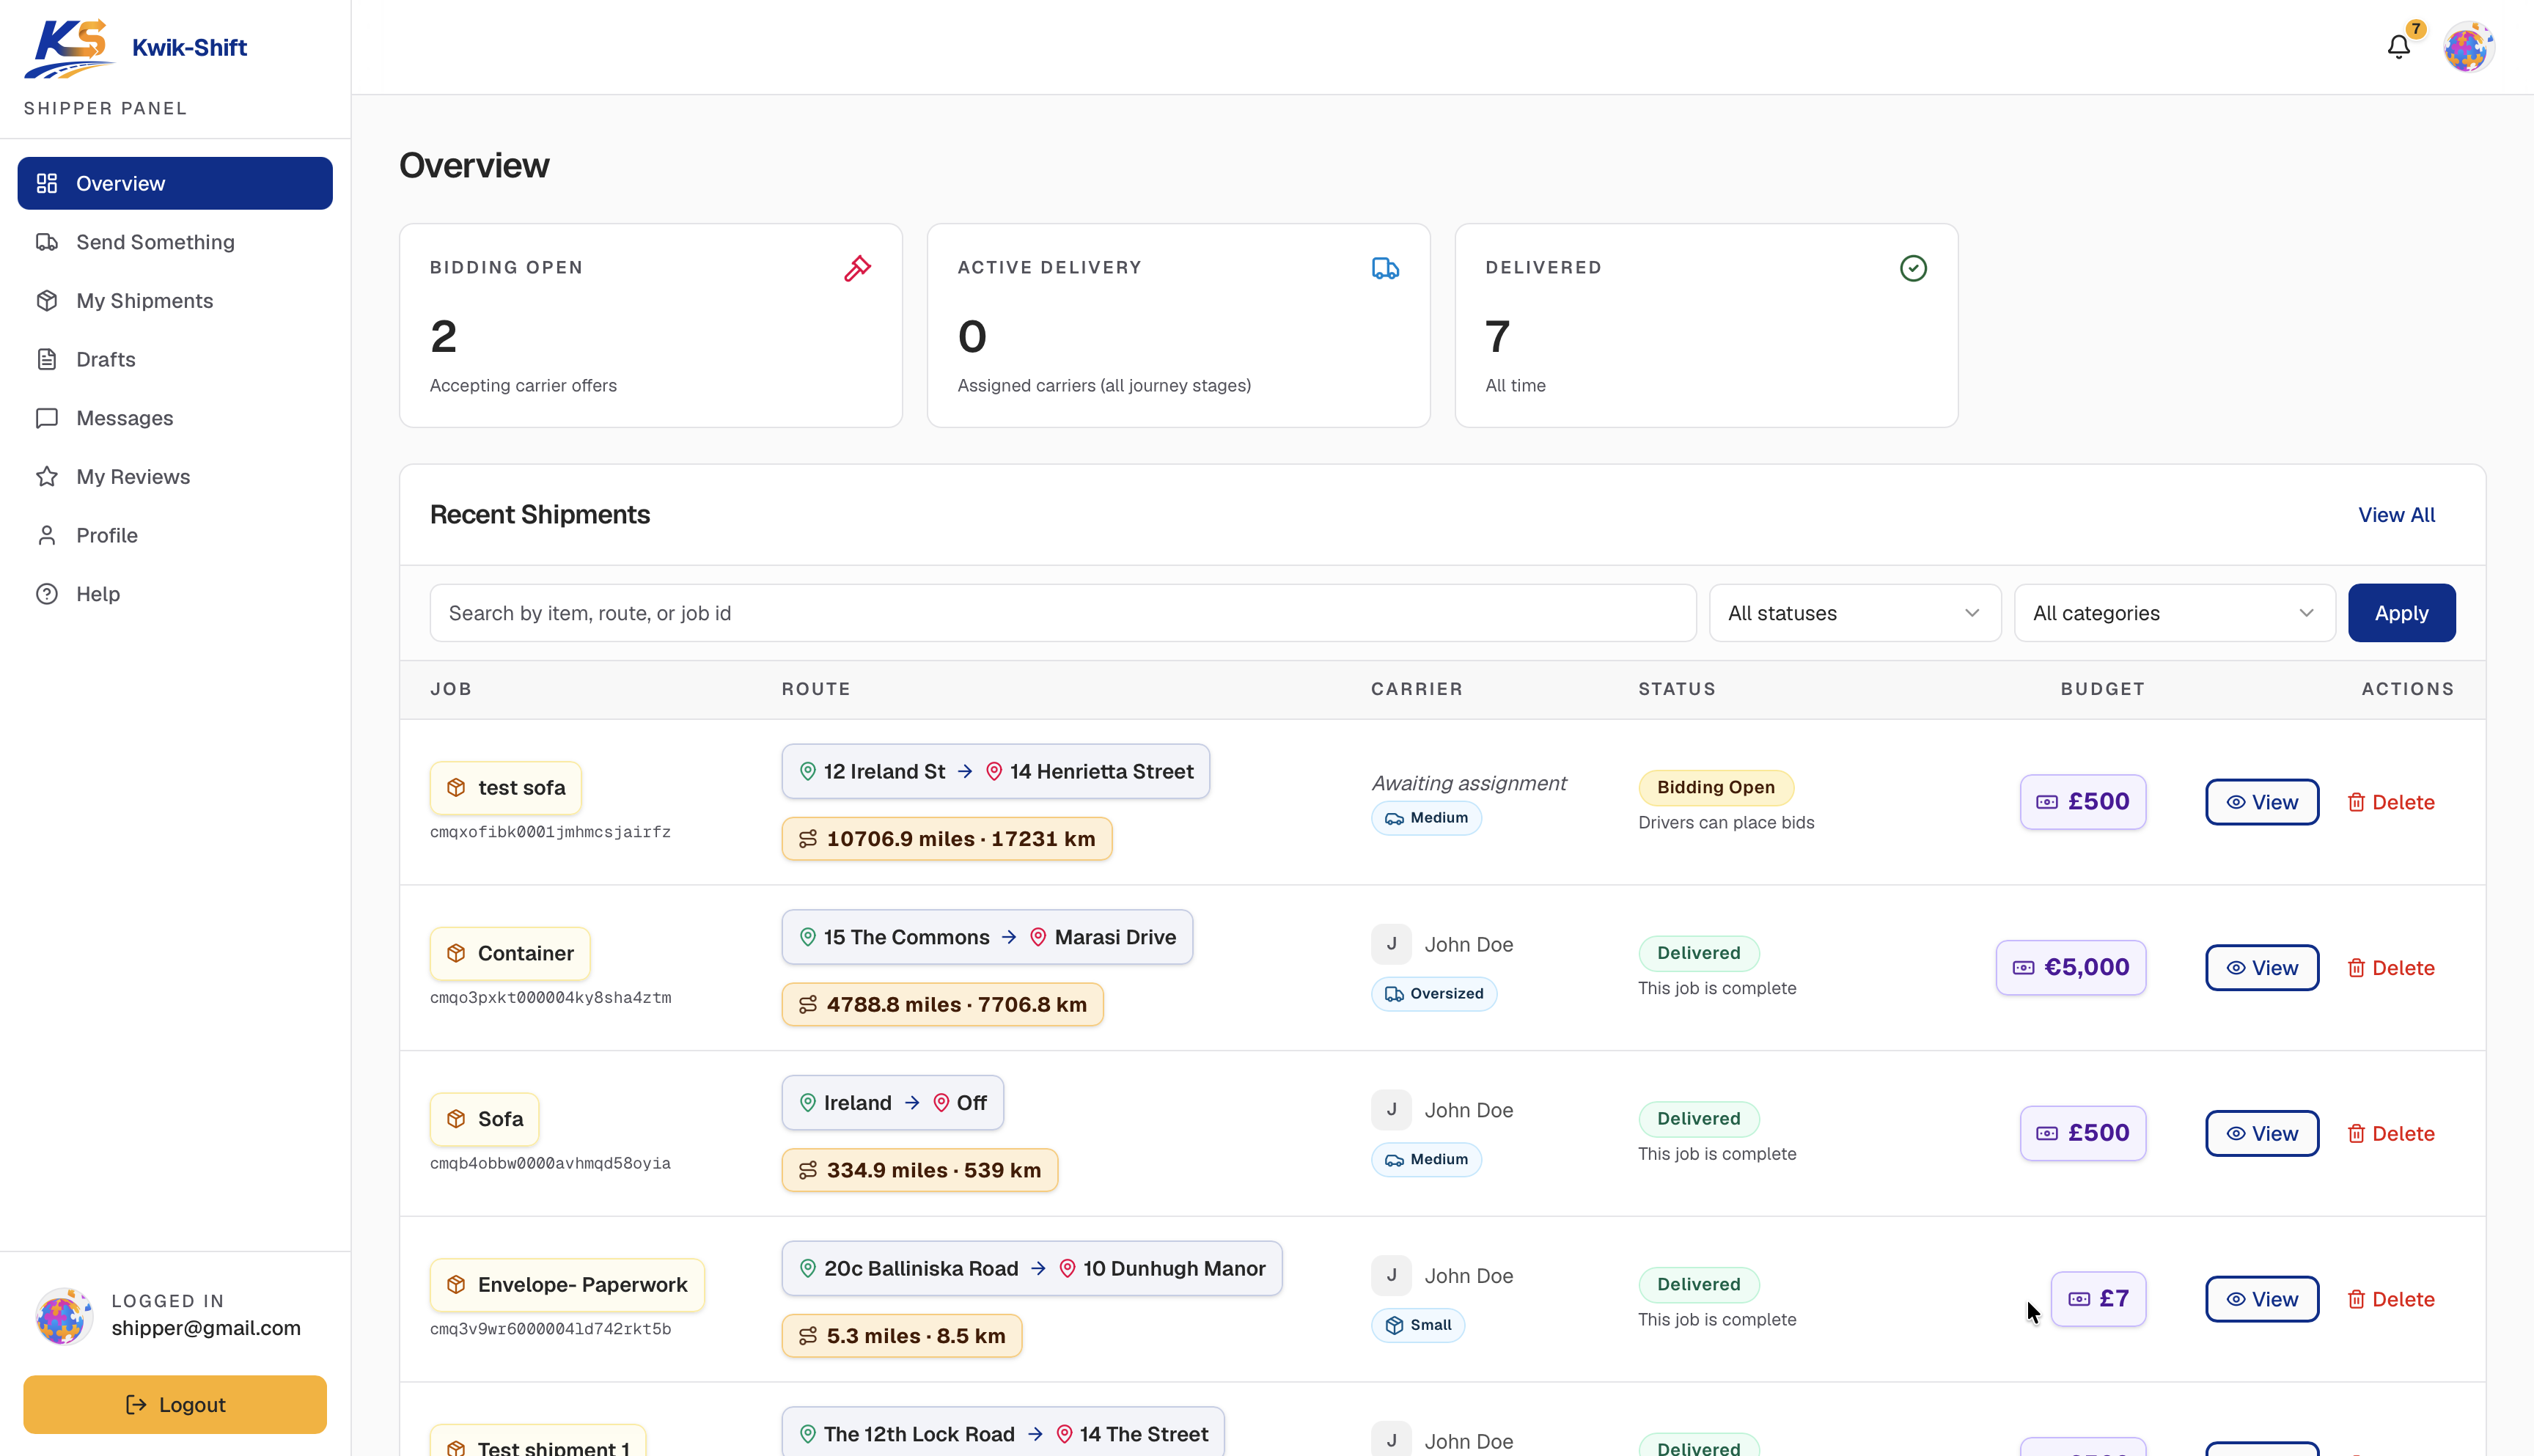2534x1456 pixels.
Task: Click the Oversized vehicle tag
Action: coord(1434,994)
